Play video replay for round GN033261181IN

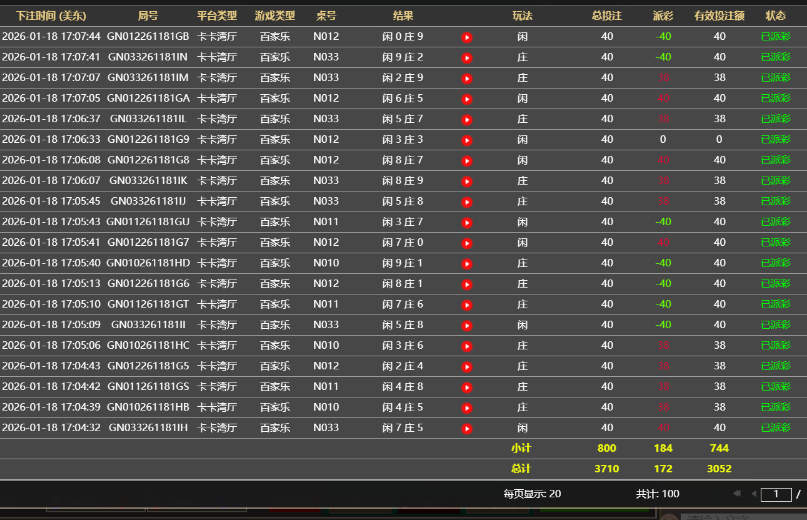tap(467, 58)
